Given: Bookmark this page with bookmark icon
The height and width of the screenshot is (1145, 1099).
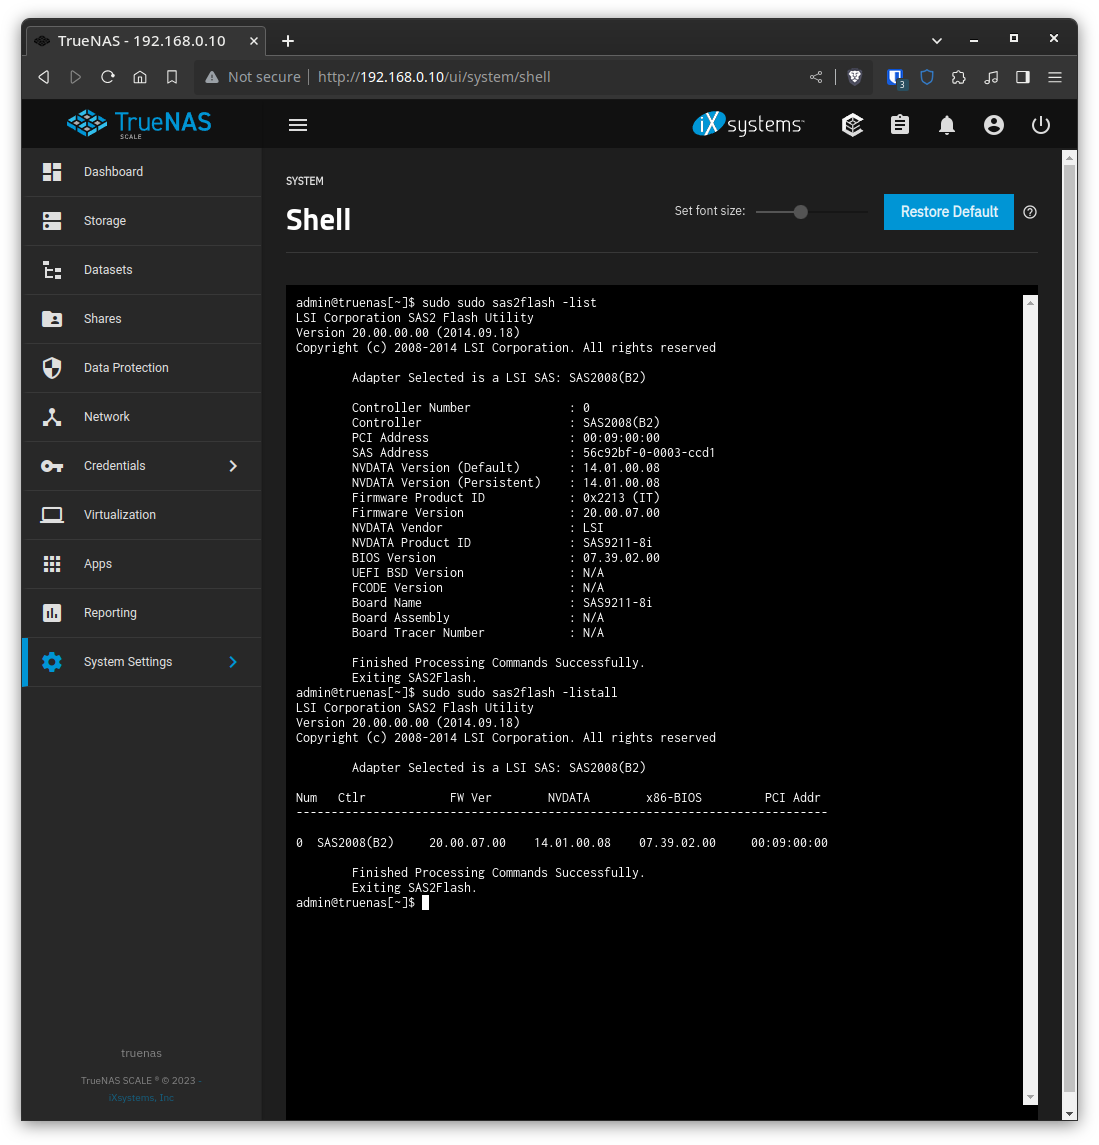Looking at the screenshot, I should click(172, 77).
